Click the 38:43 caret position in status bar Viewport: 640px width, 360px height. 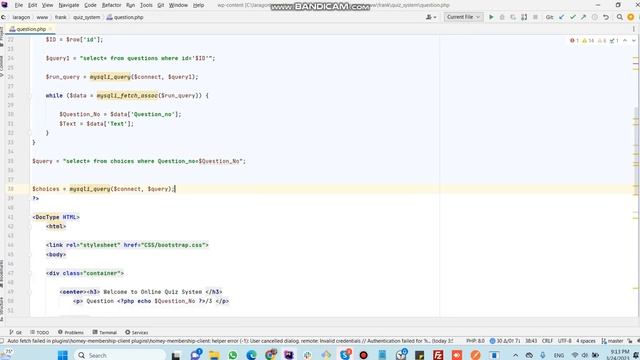tap(531, 341)
